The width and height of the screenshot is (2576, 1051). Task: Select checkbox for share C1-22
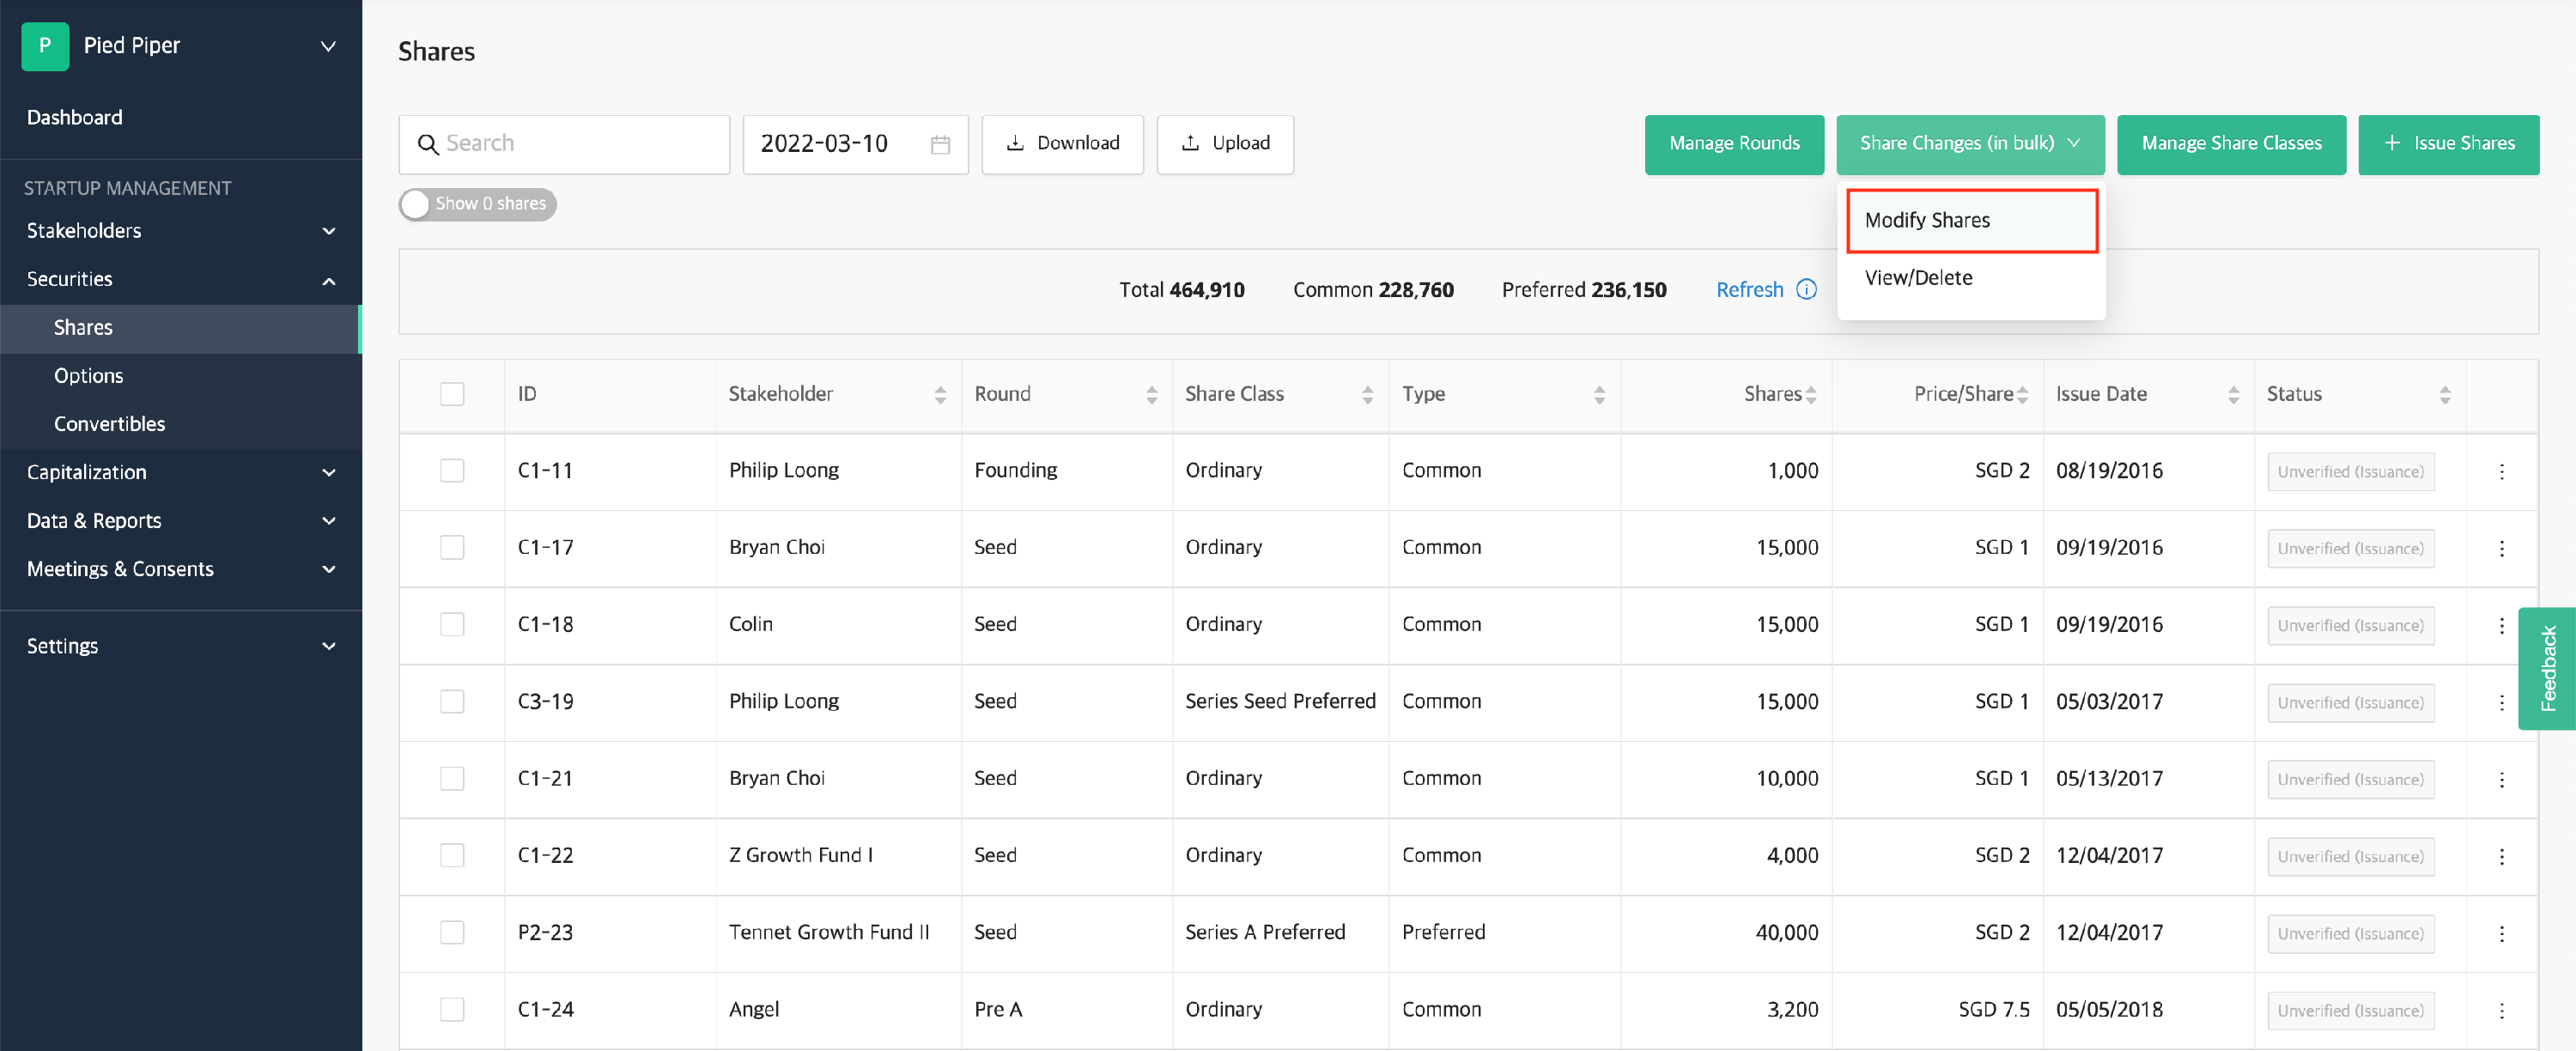452,855
